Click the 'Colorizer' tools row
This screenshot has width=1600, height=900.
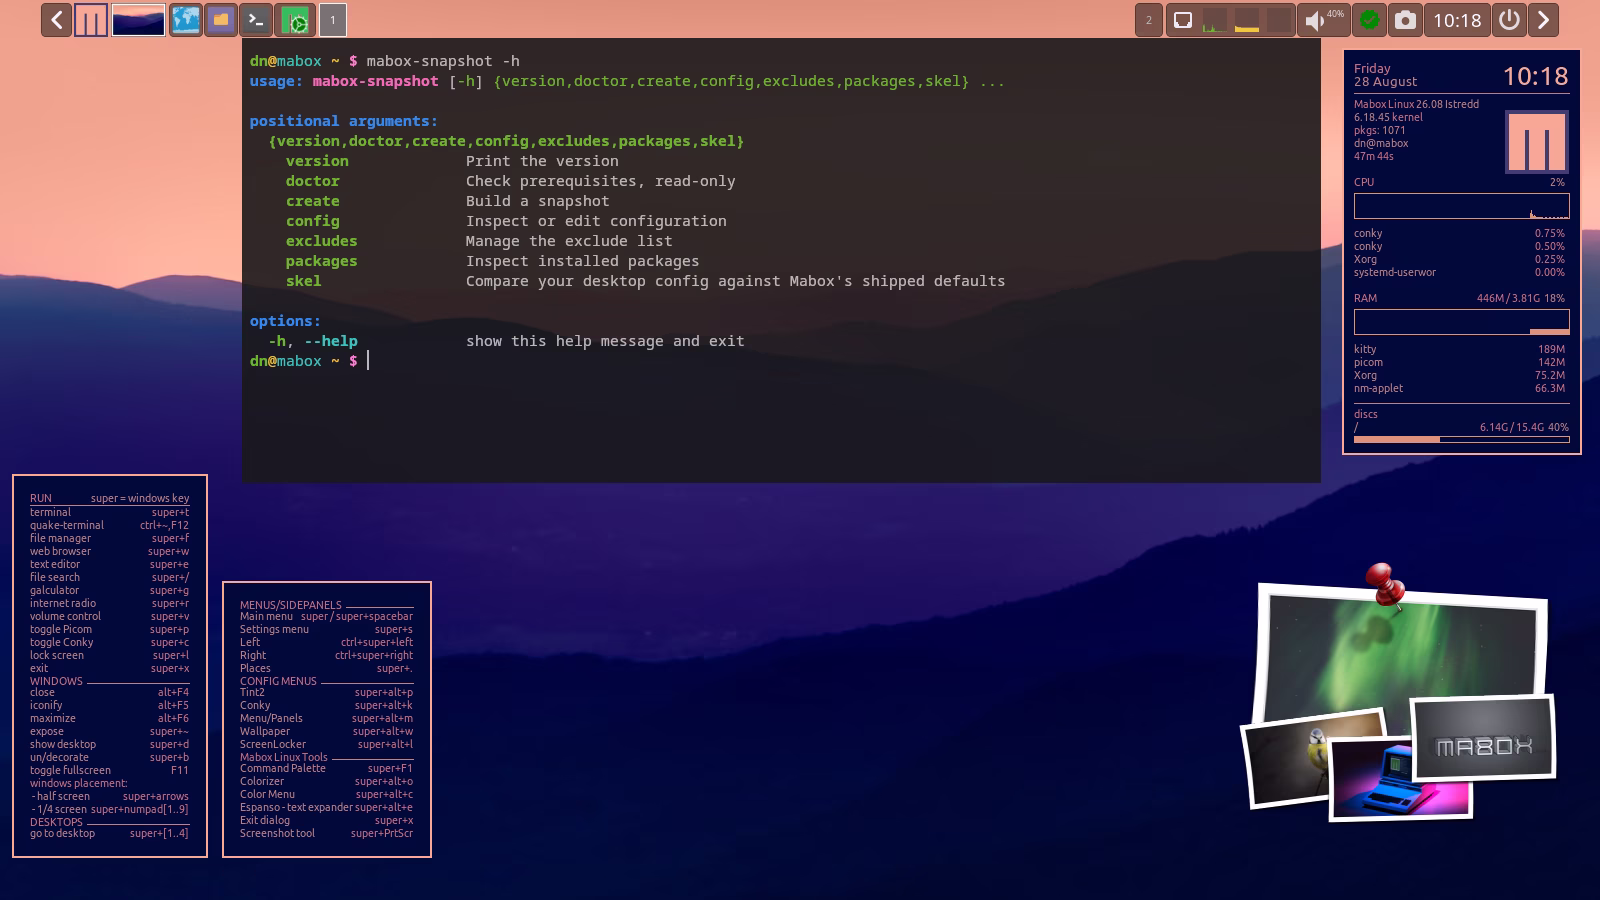[x=326, y=781]
